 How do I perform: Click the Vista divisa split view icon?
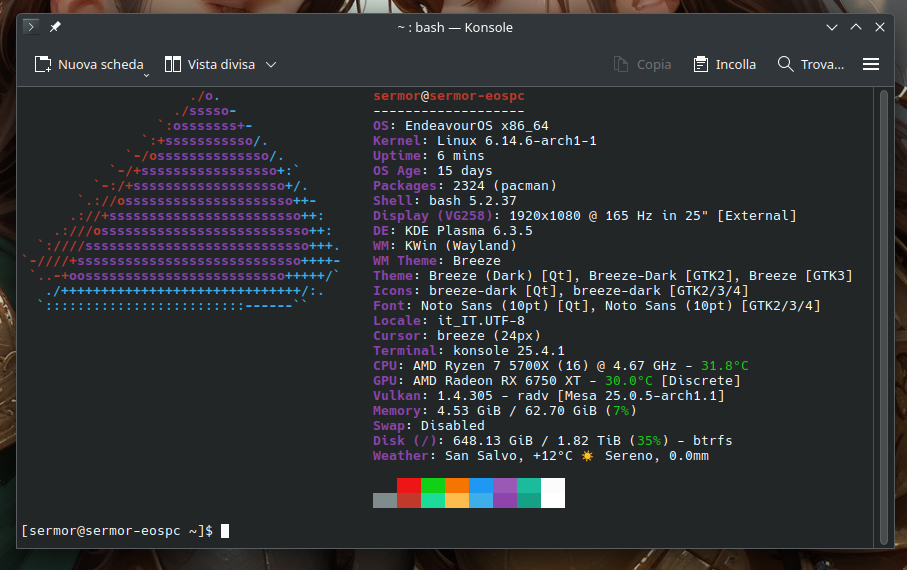(x=173, y=64)
